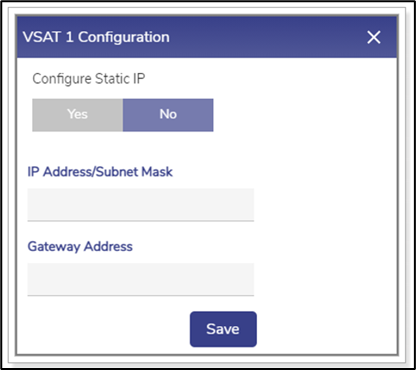The width and height of the screenshot is (416, 370).
Task: Choose the grey Yes toggle option
Action: (x=77, y=115)
